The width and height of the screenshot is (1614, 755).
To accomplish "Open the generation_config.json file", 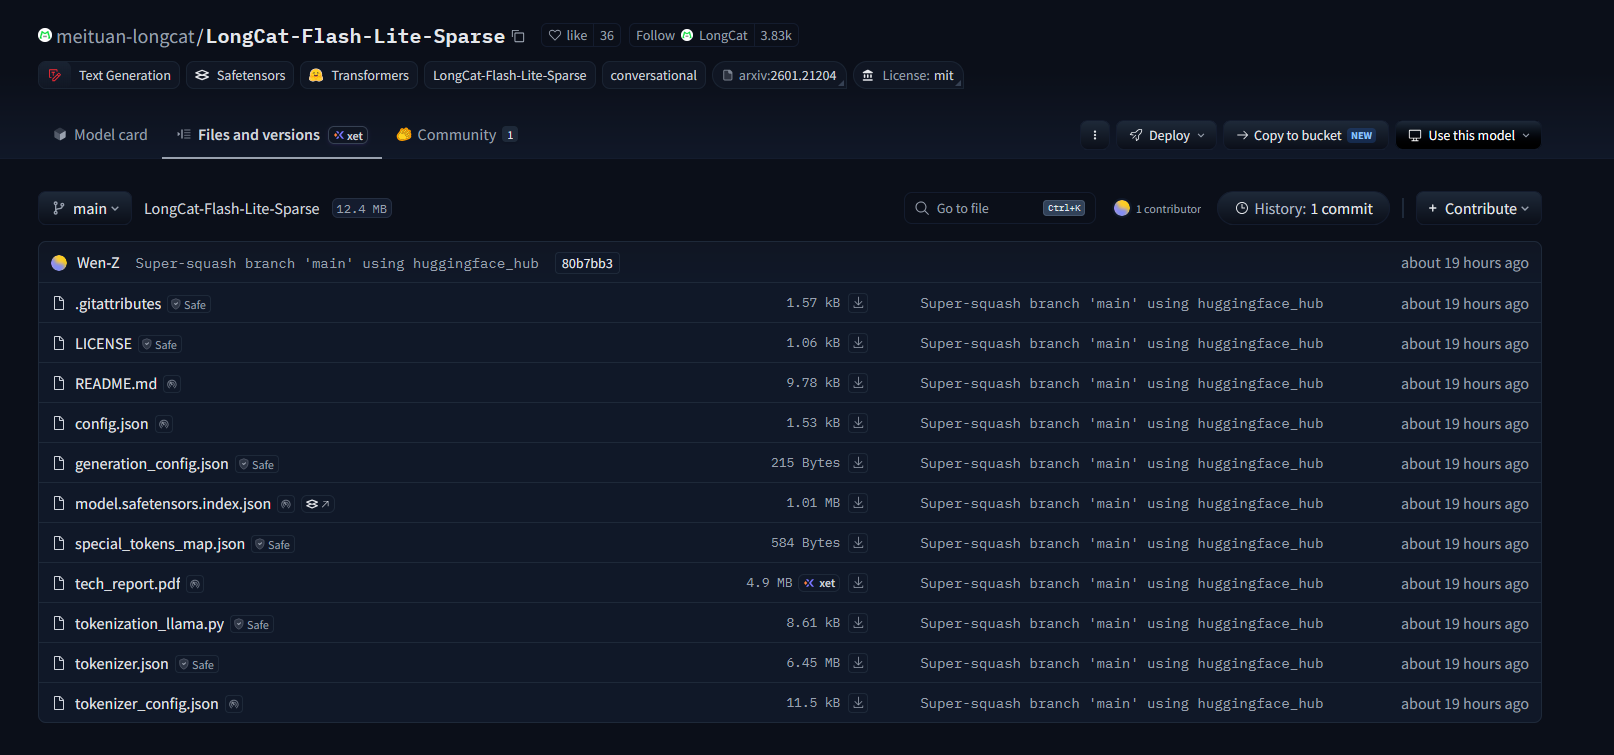I will click(x=152, y=464).
